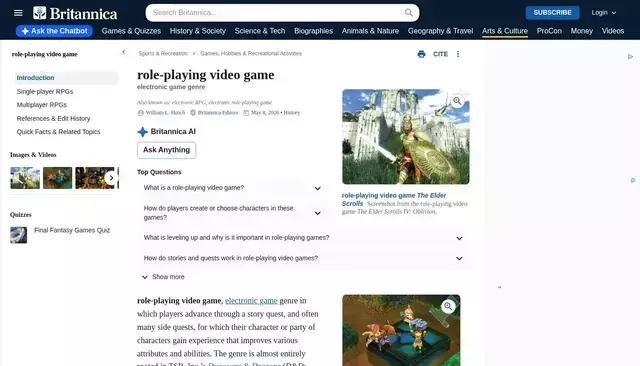Image resolution: width=640 pixels, height=366 pixels.
Task: Open William L. Hosch author link
Action: pos(165,113)
